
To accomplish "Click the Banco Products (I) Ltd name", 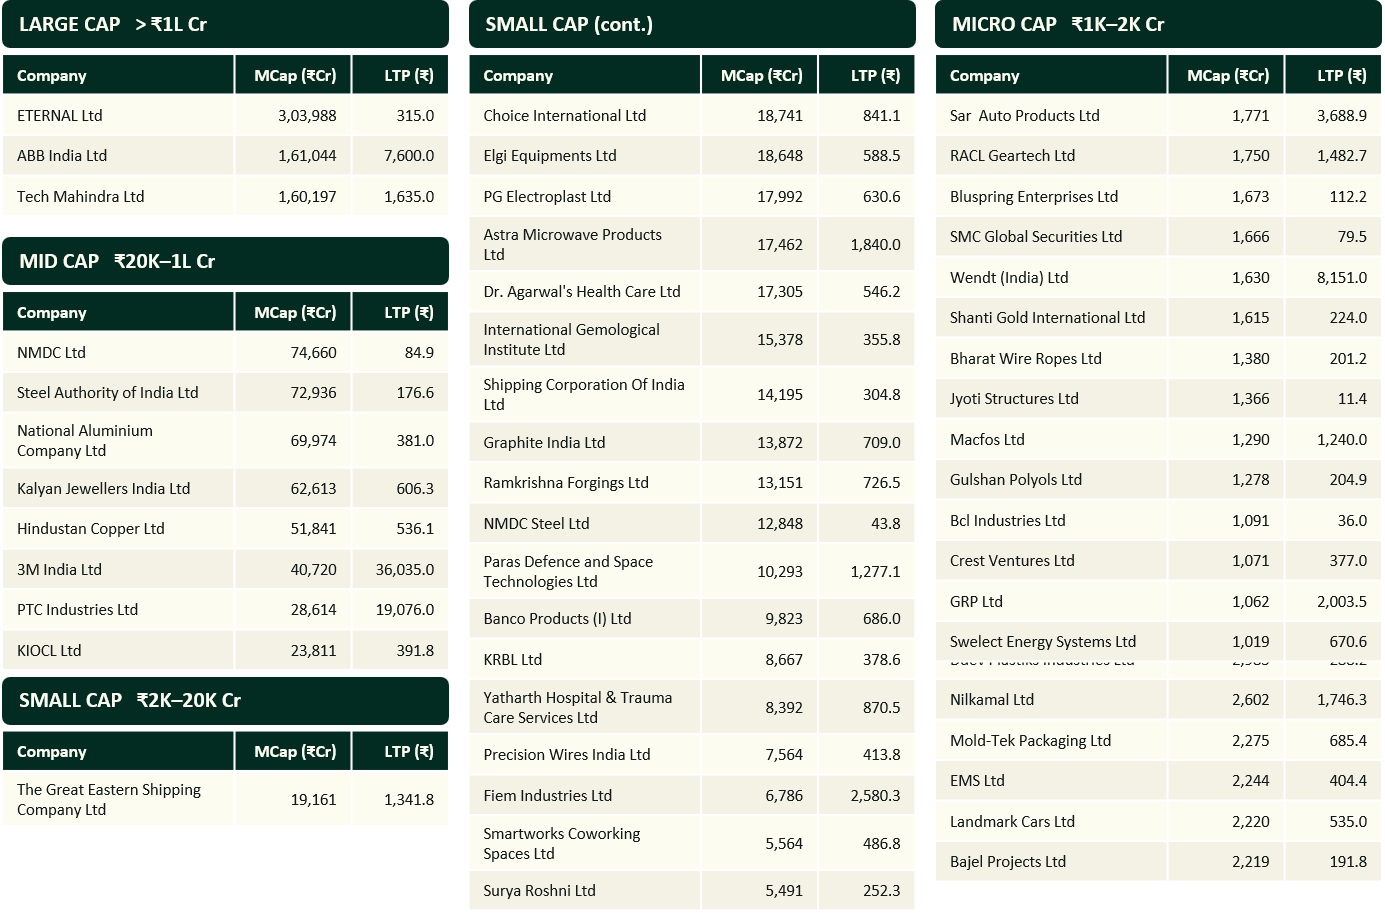I will [557, 619].
